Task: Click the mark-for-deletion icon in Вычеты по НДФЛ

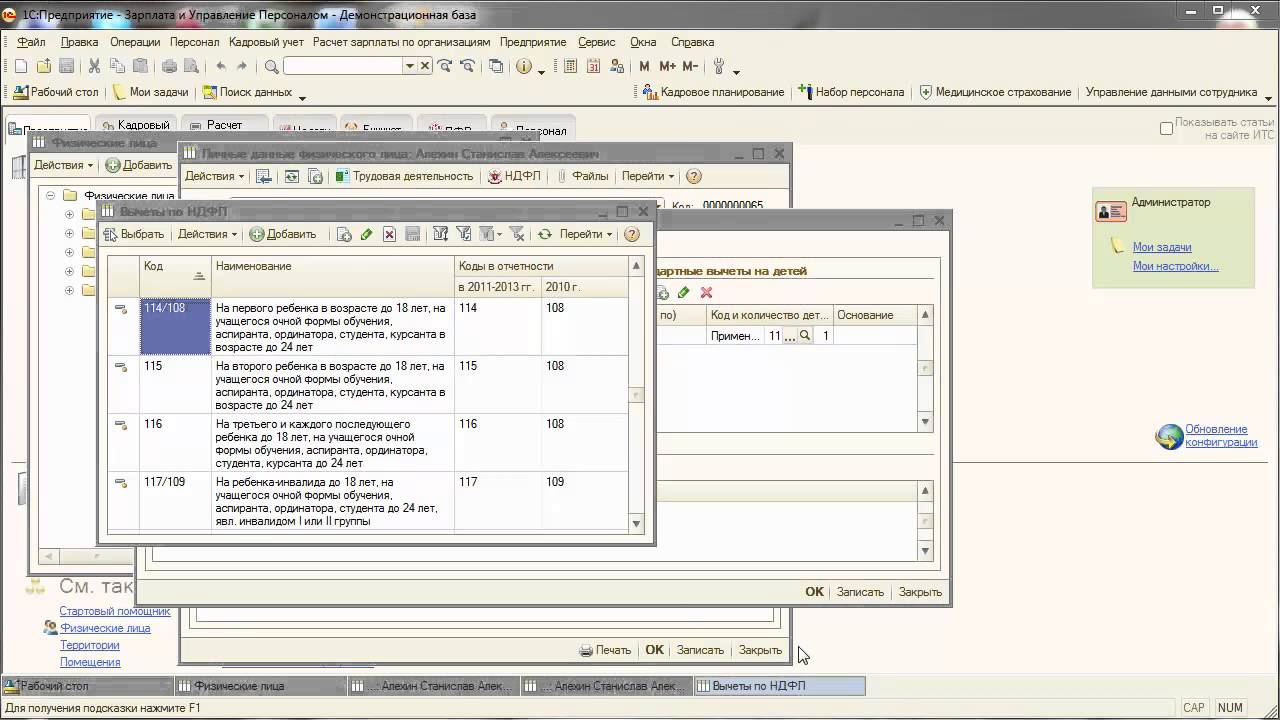Action: 390,234
